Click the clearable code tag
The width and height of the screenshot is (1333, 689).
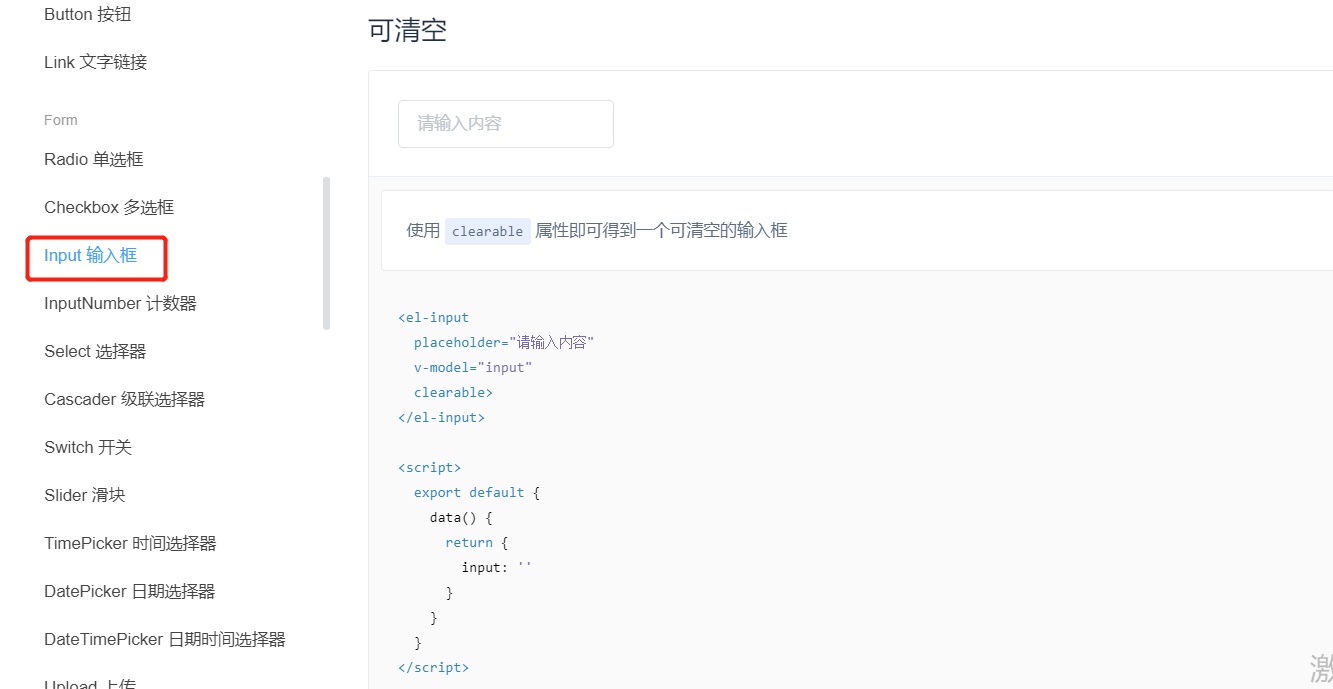pyautogui.click(x=487, y=231)
